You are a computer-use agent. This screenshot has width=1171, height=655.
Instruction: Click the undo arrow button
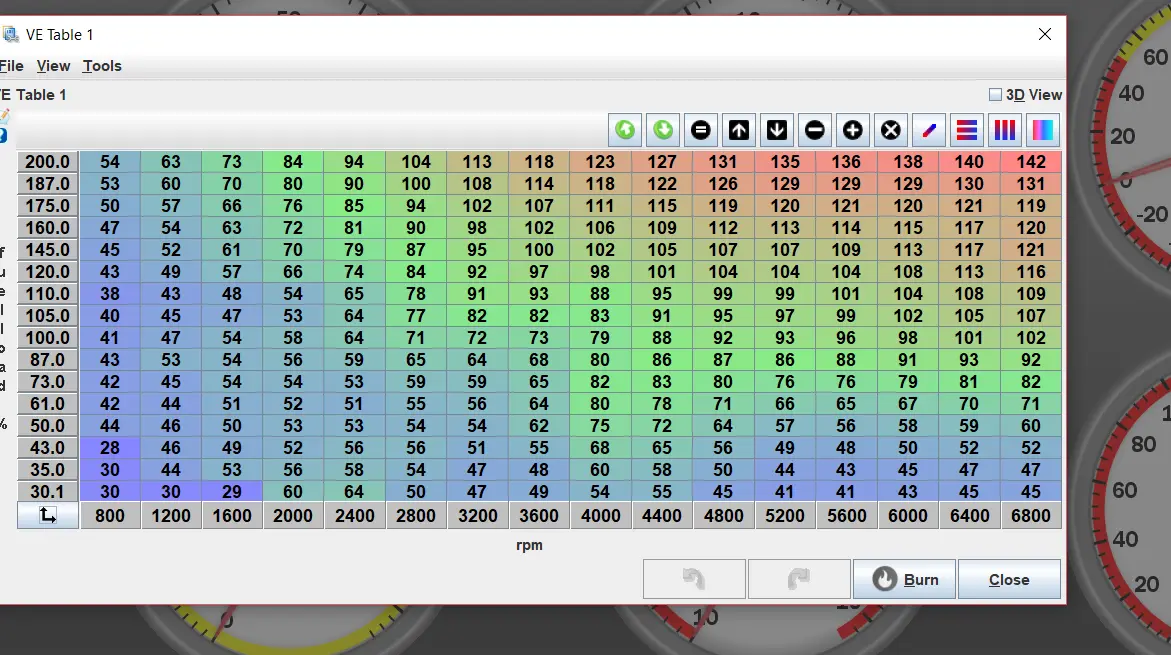coord(695,579)
